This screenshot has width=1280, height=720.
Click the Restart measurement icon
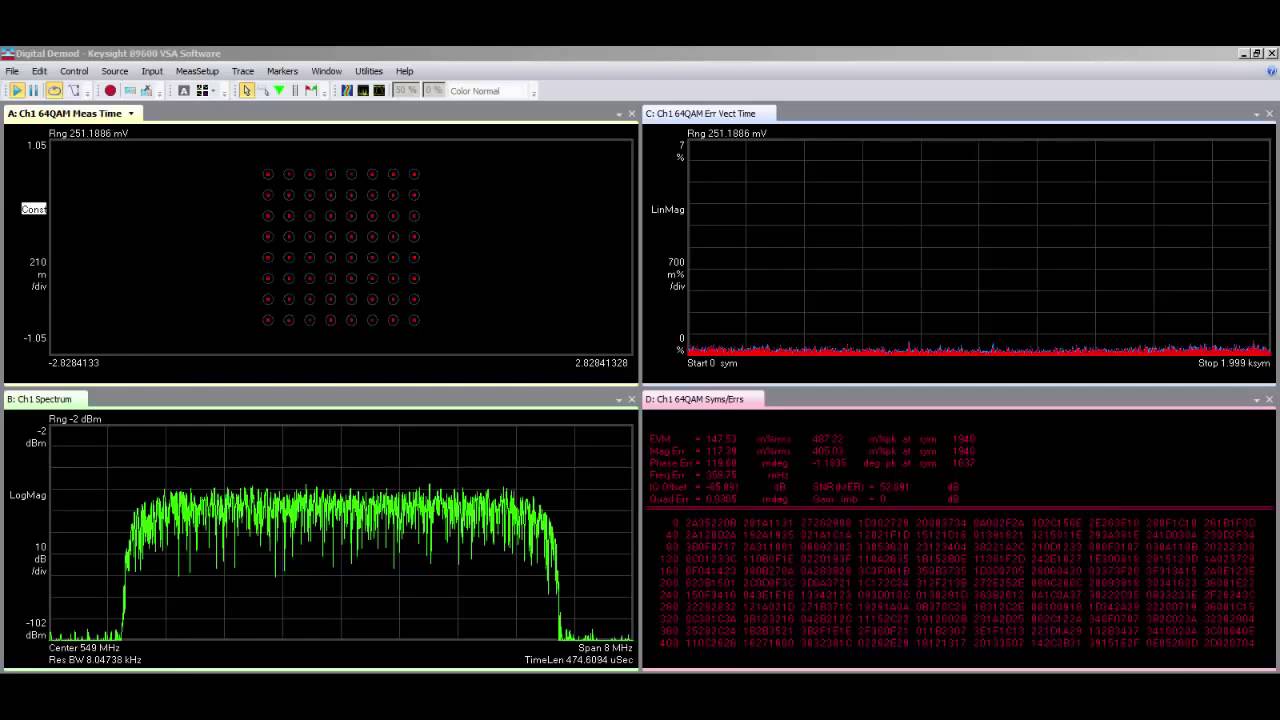click(x=54, y=90)
